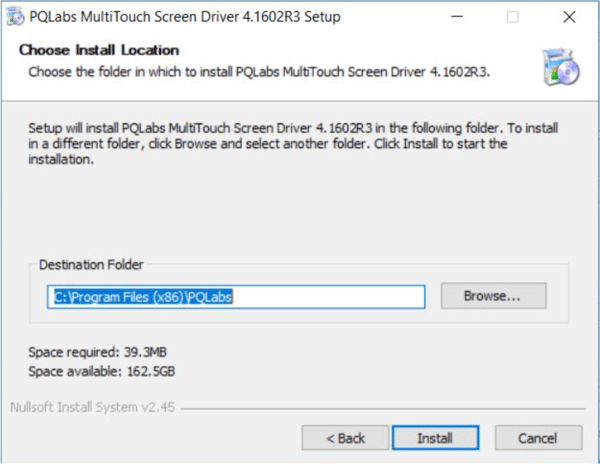The image size is (600, 464).
Task: Cancel the PQLabs driver setup
Action: (538, 438)
